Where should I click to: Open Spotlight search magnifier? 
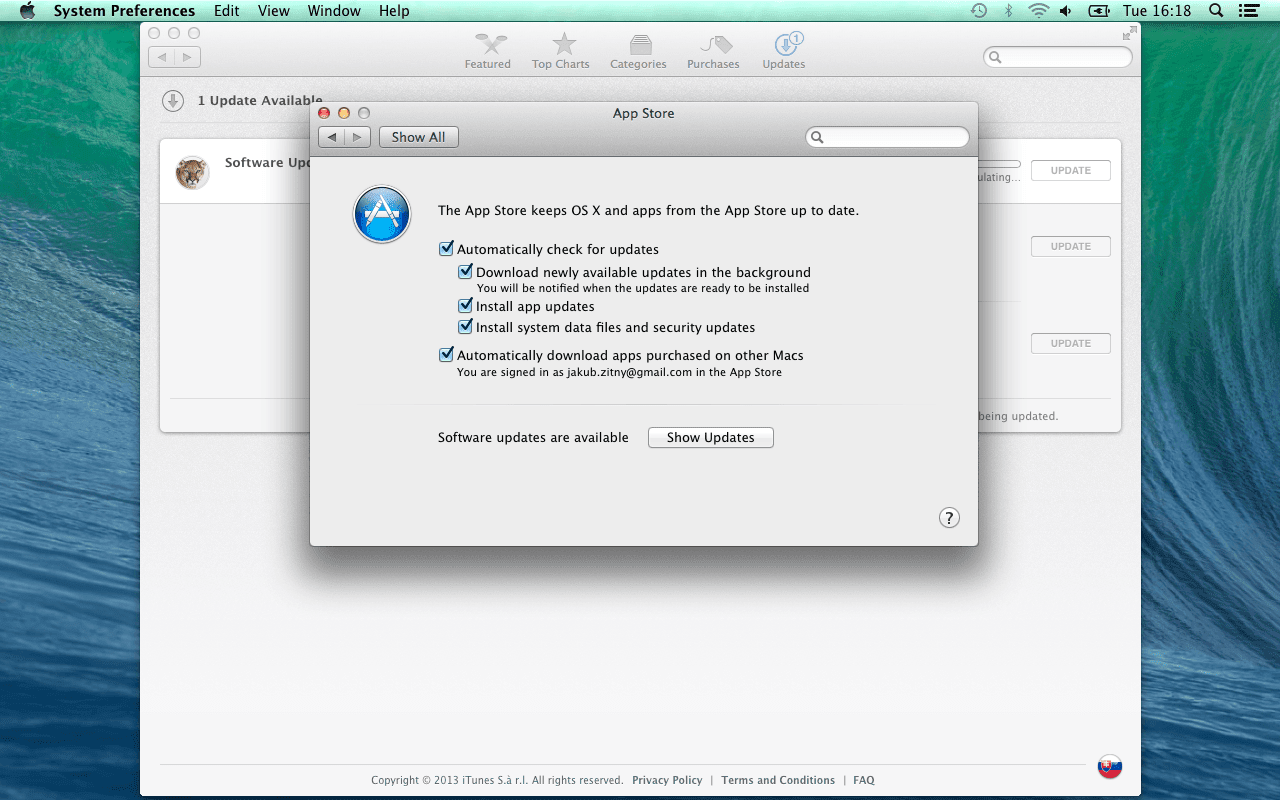pyautogui.click(x=1216, y=11)
